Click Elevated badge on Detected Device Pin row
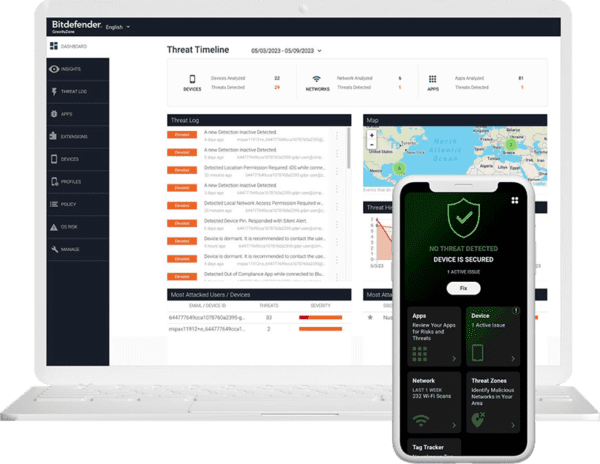 [182, 223]
